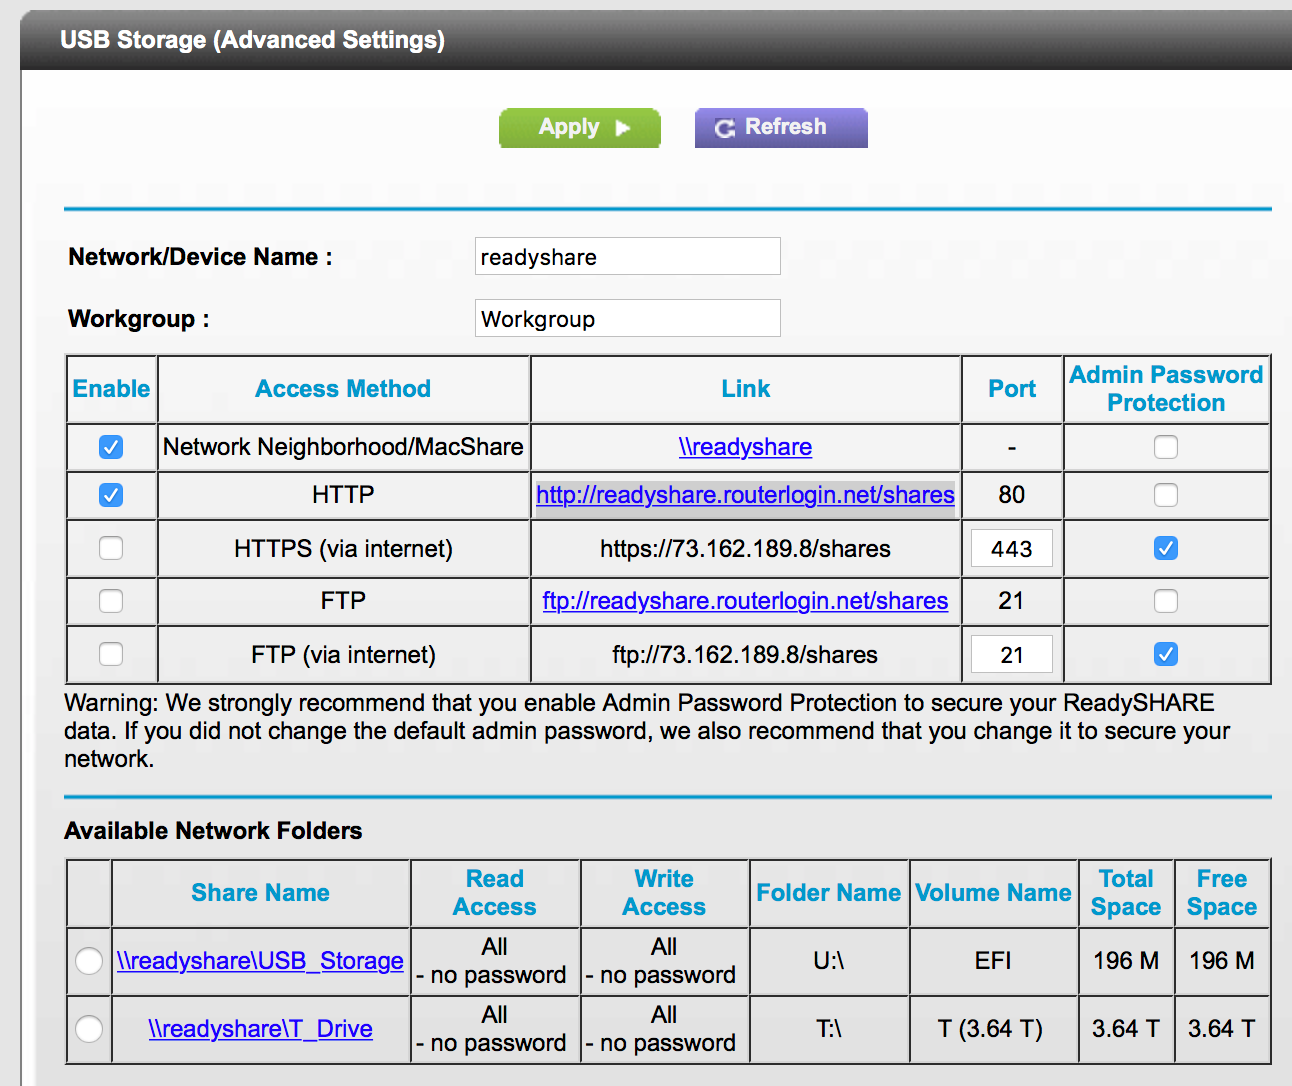The height and width of the screenshot is (1086, 1292).
Task: Click the Network/Device Name input field
Action: tap(627, 256)
